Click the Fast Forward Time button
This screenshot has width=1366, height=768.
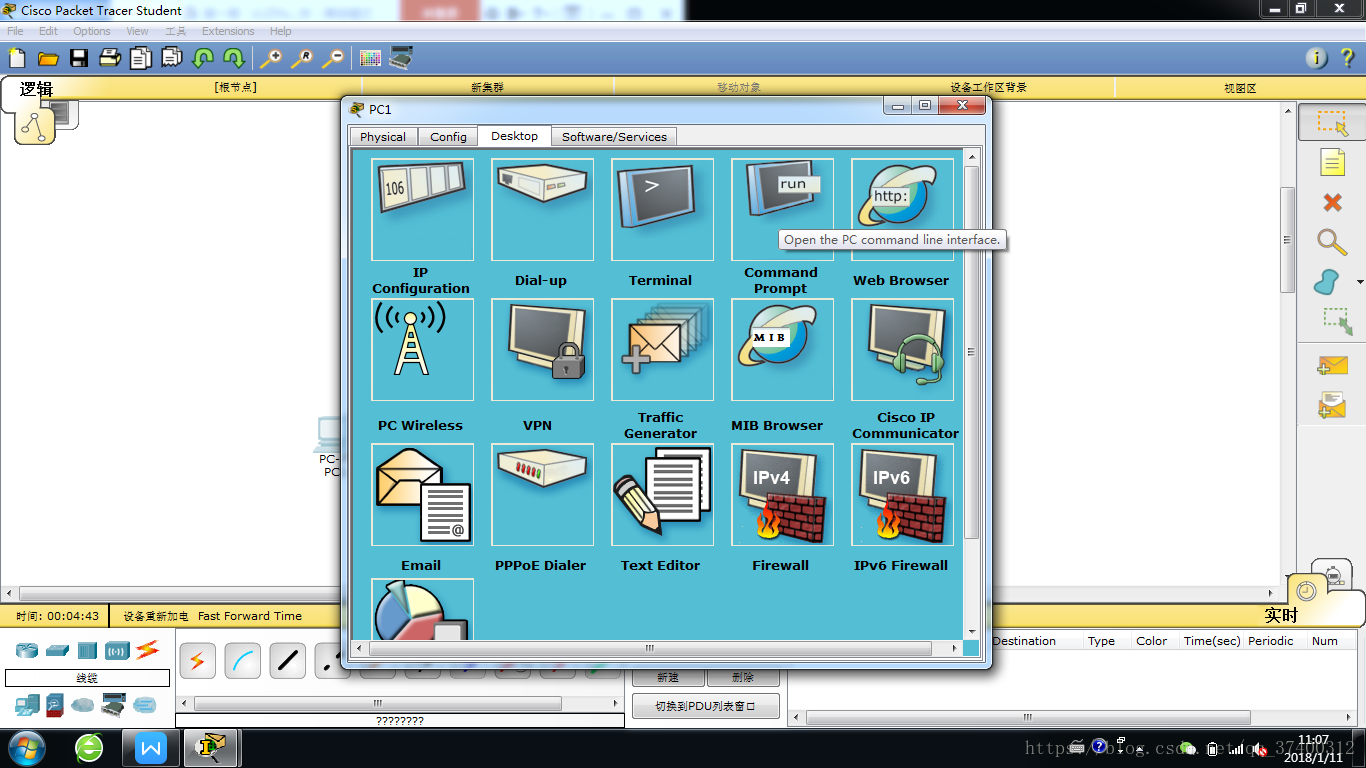coord(250,616)
